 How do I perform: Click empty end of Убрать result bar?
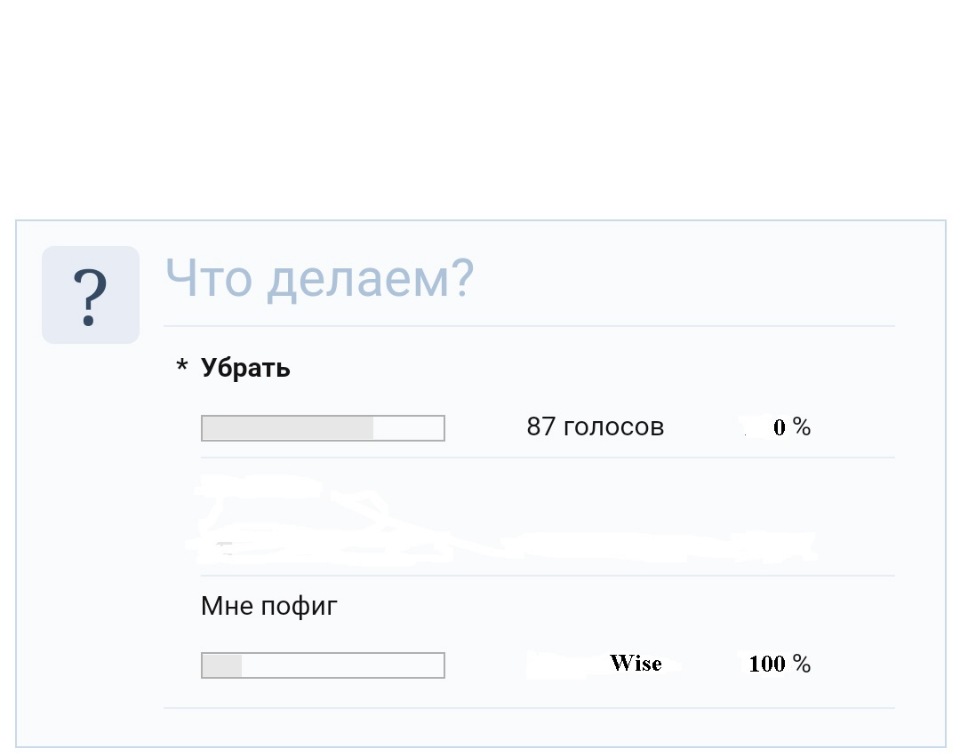click(409, 429)
